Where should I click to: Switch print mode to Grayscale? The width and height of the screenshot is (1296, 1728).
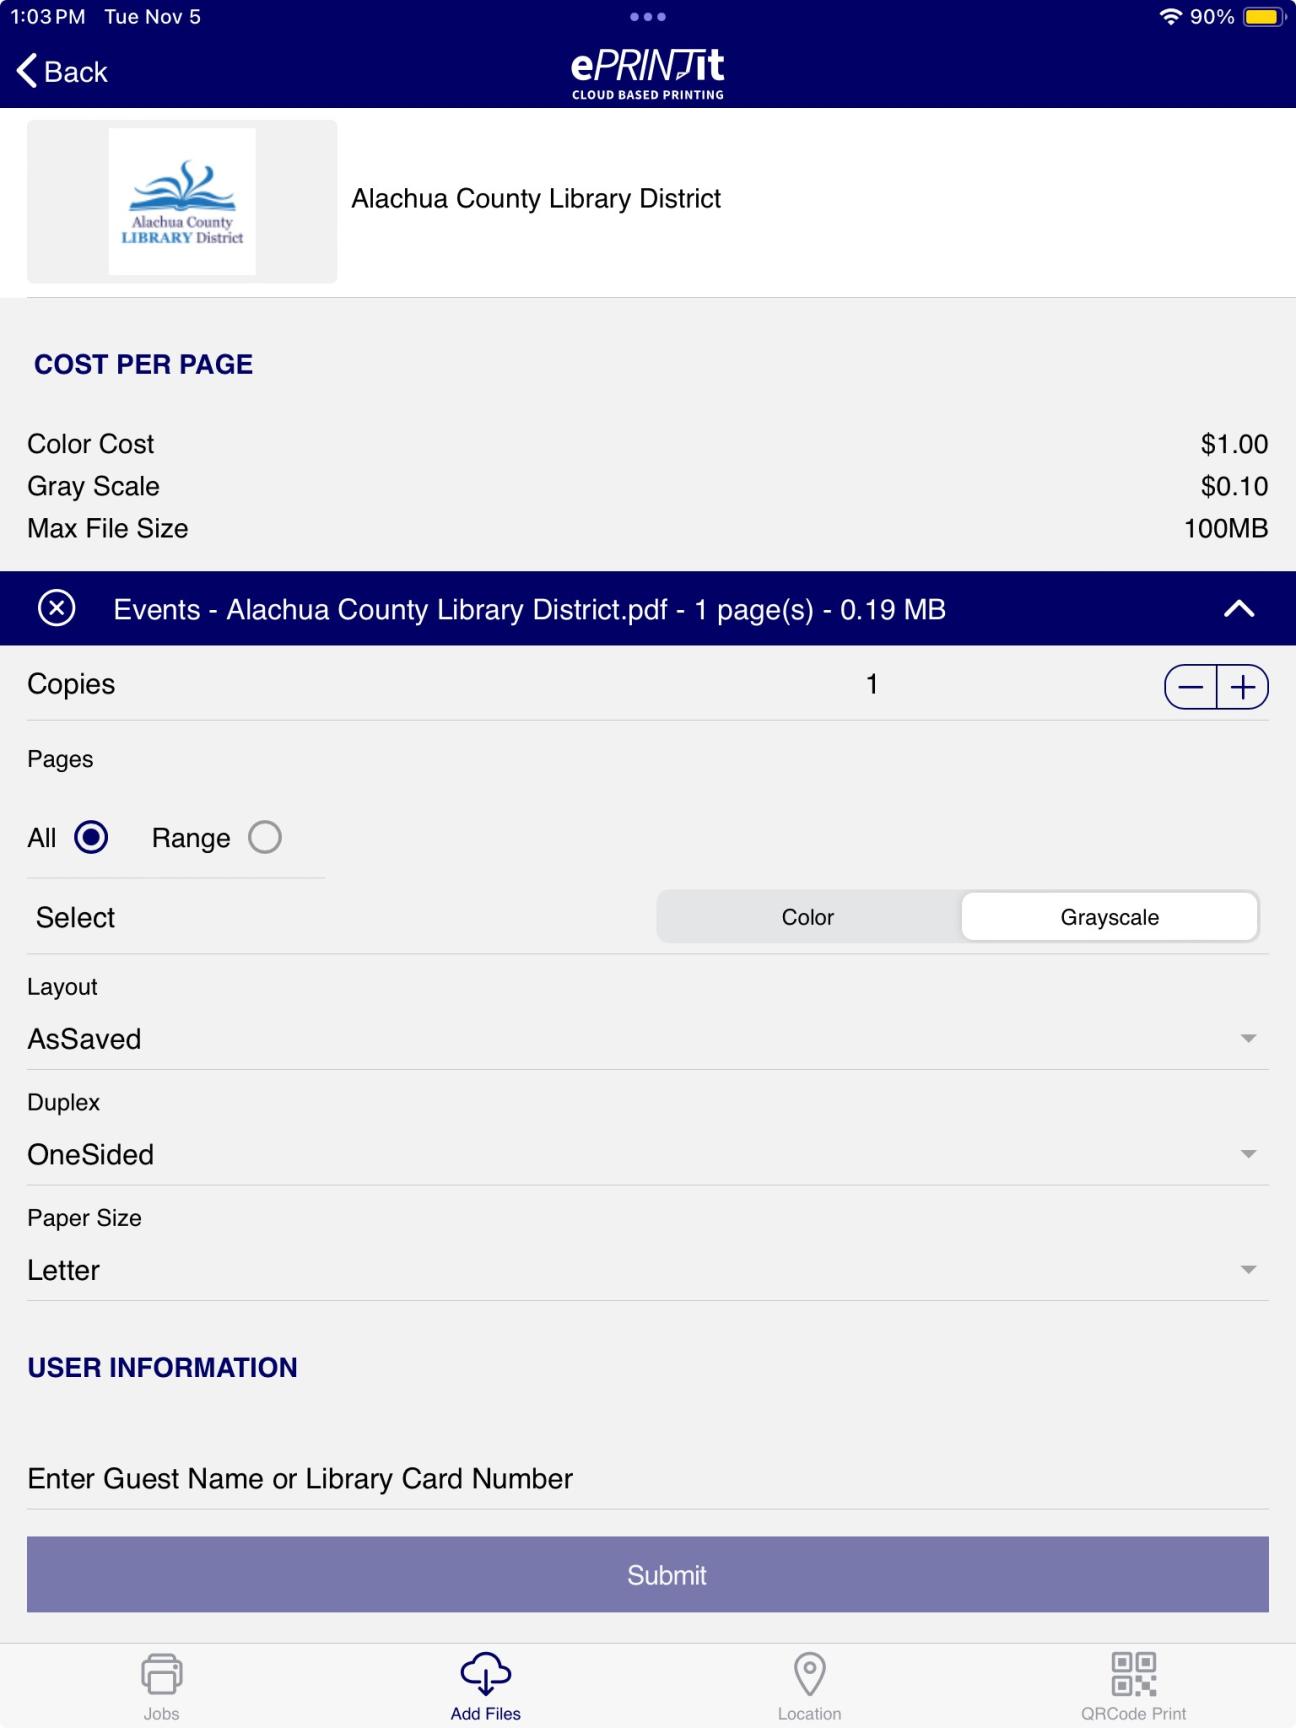click(x=1109, y=917)
